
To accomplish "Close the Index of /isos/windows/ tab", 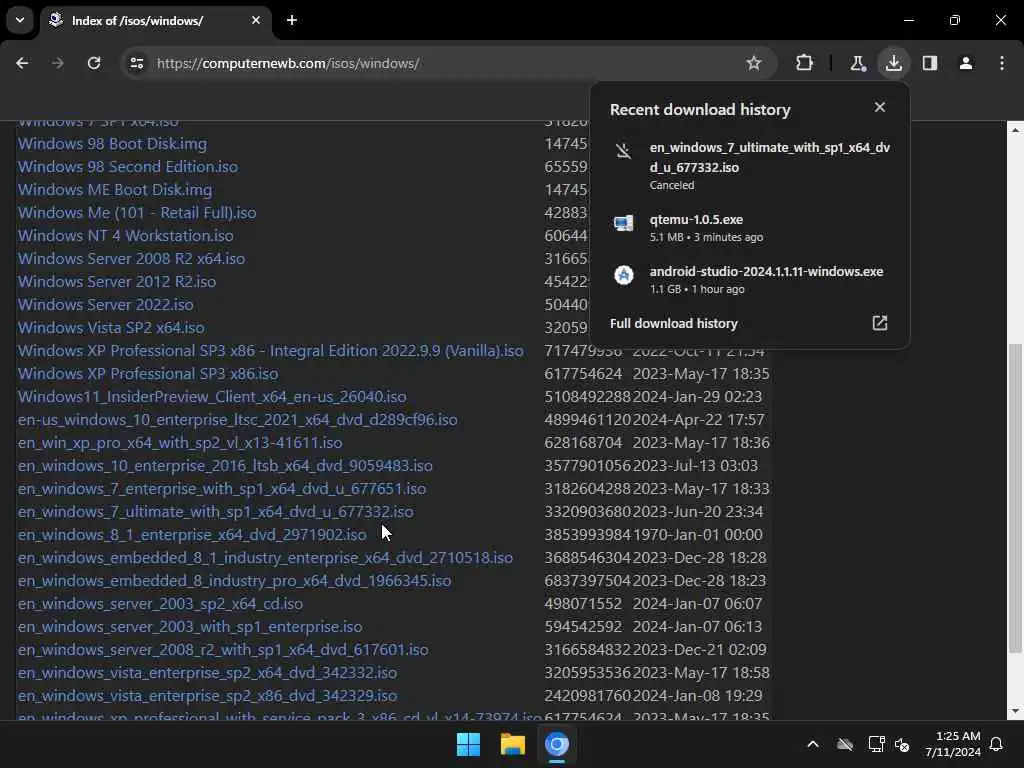I will (256, 20).
